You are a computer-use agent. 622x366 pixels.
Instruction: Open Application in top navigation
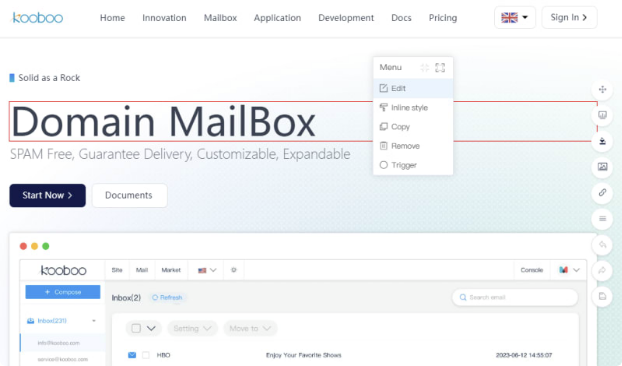[277, 18]
